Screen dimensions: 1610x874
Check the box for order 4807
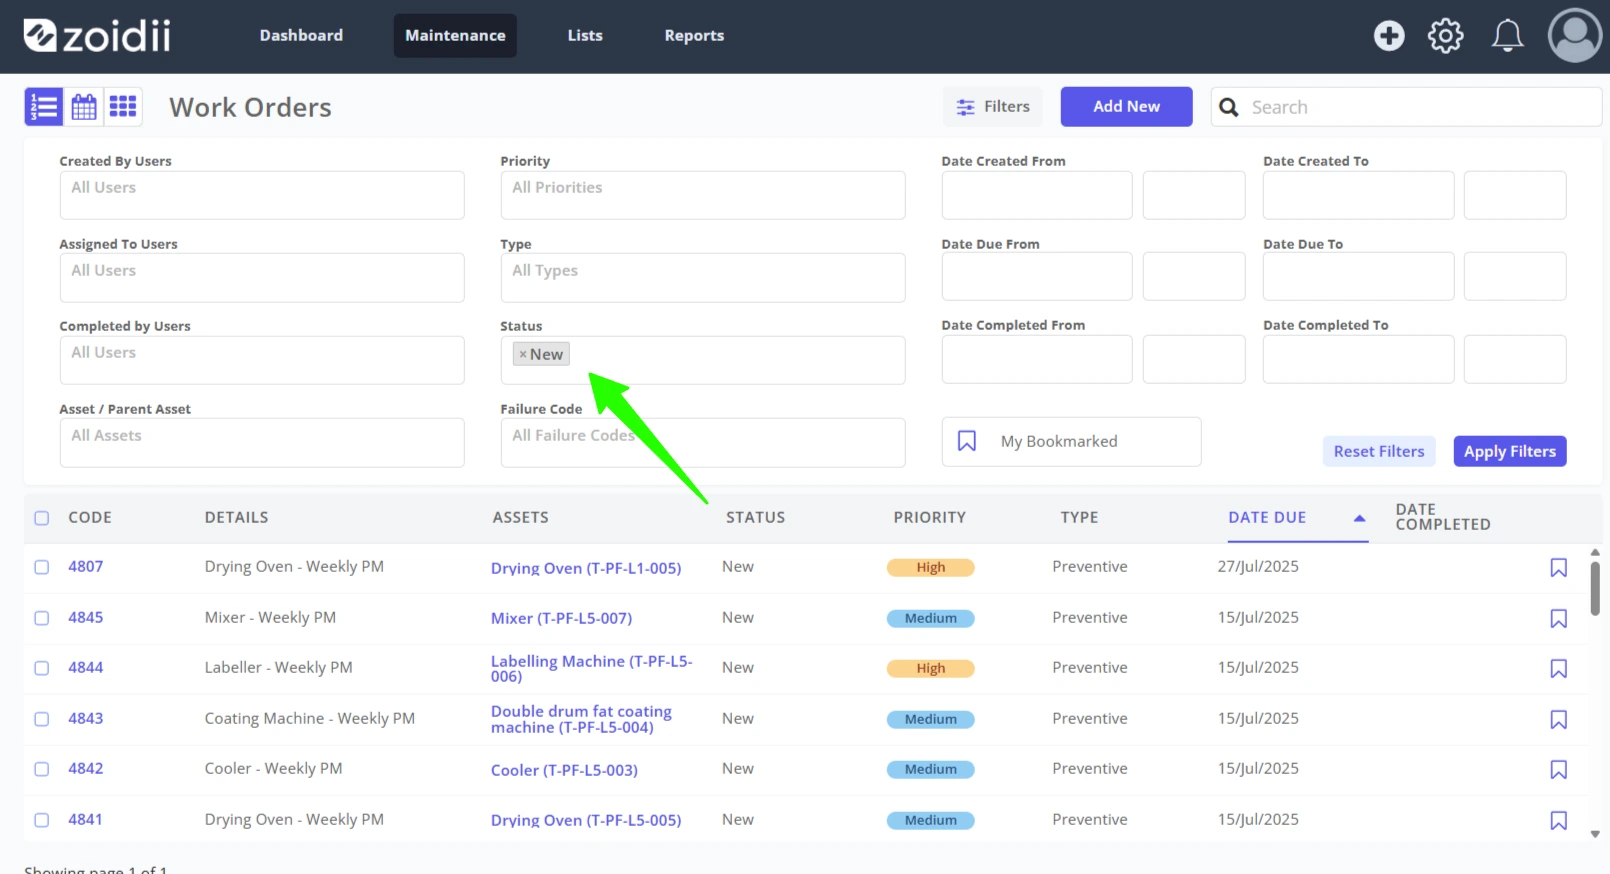tap(42, 567)
